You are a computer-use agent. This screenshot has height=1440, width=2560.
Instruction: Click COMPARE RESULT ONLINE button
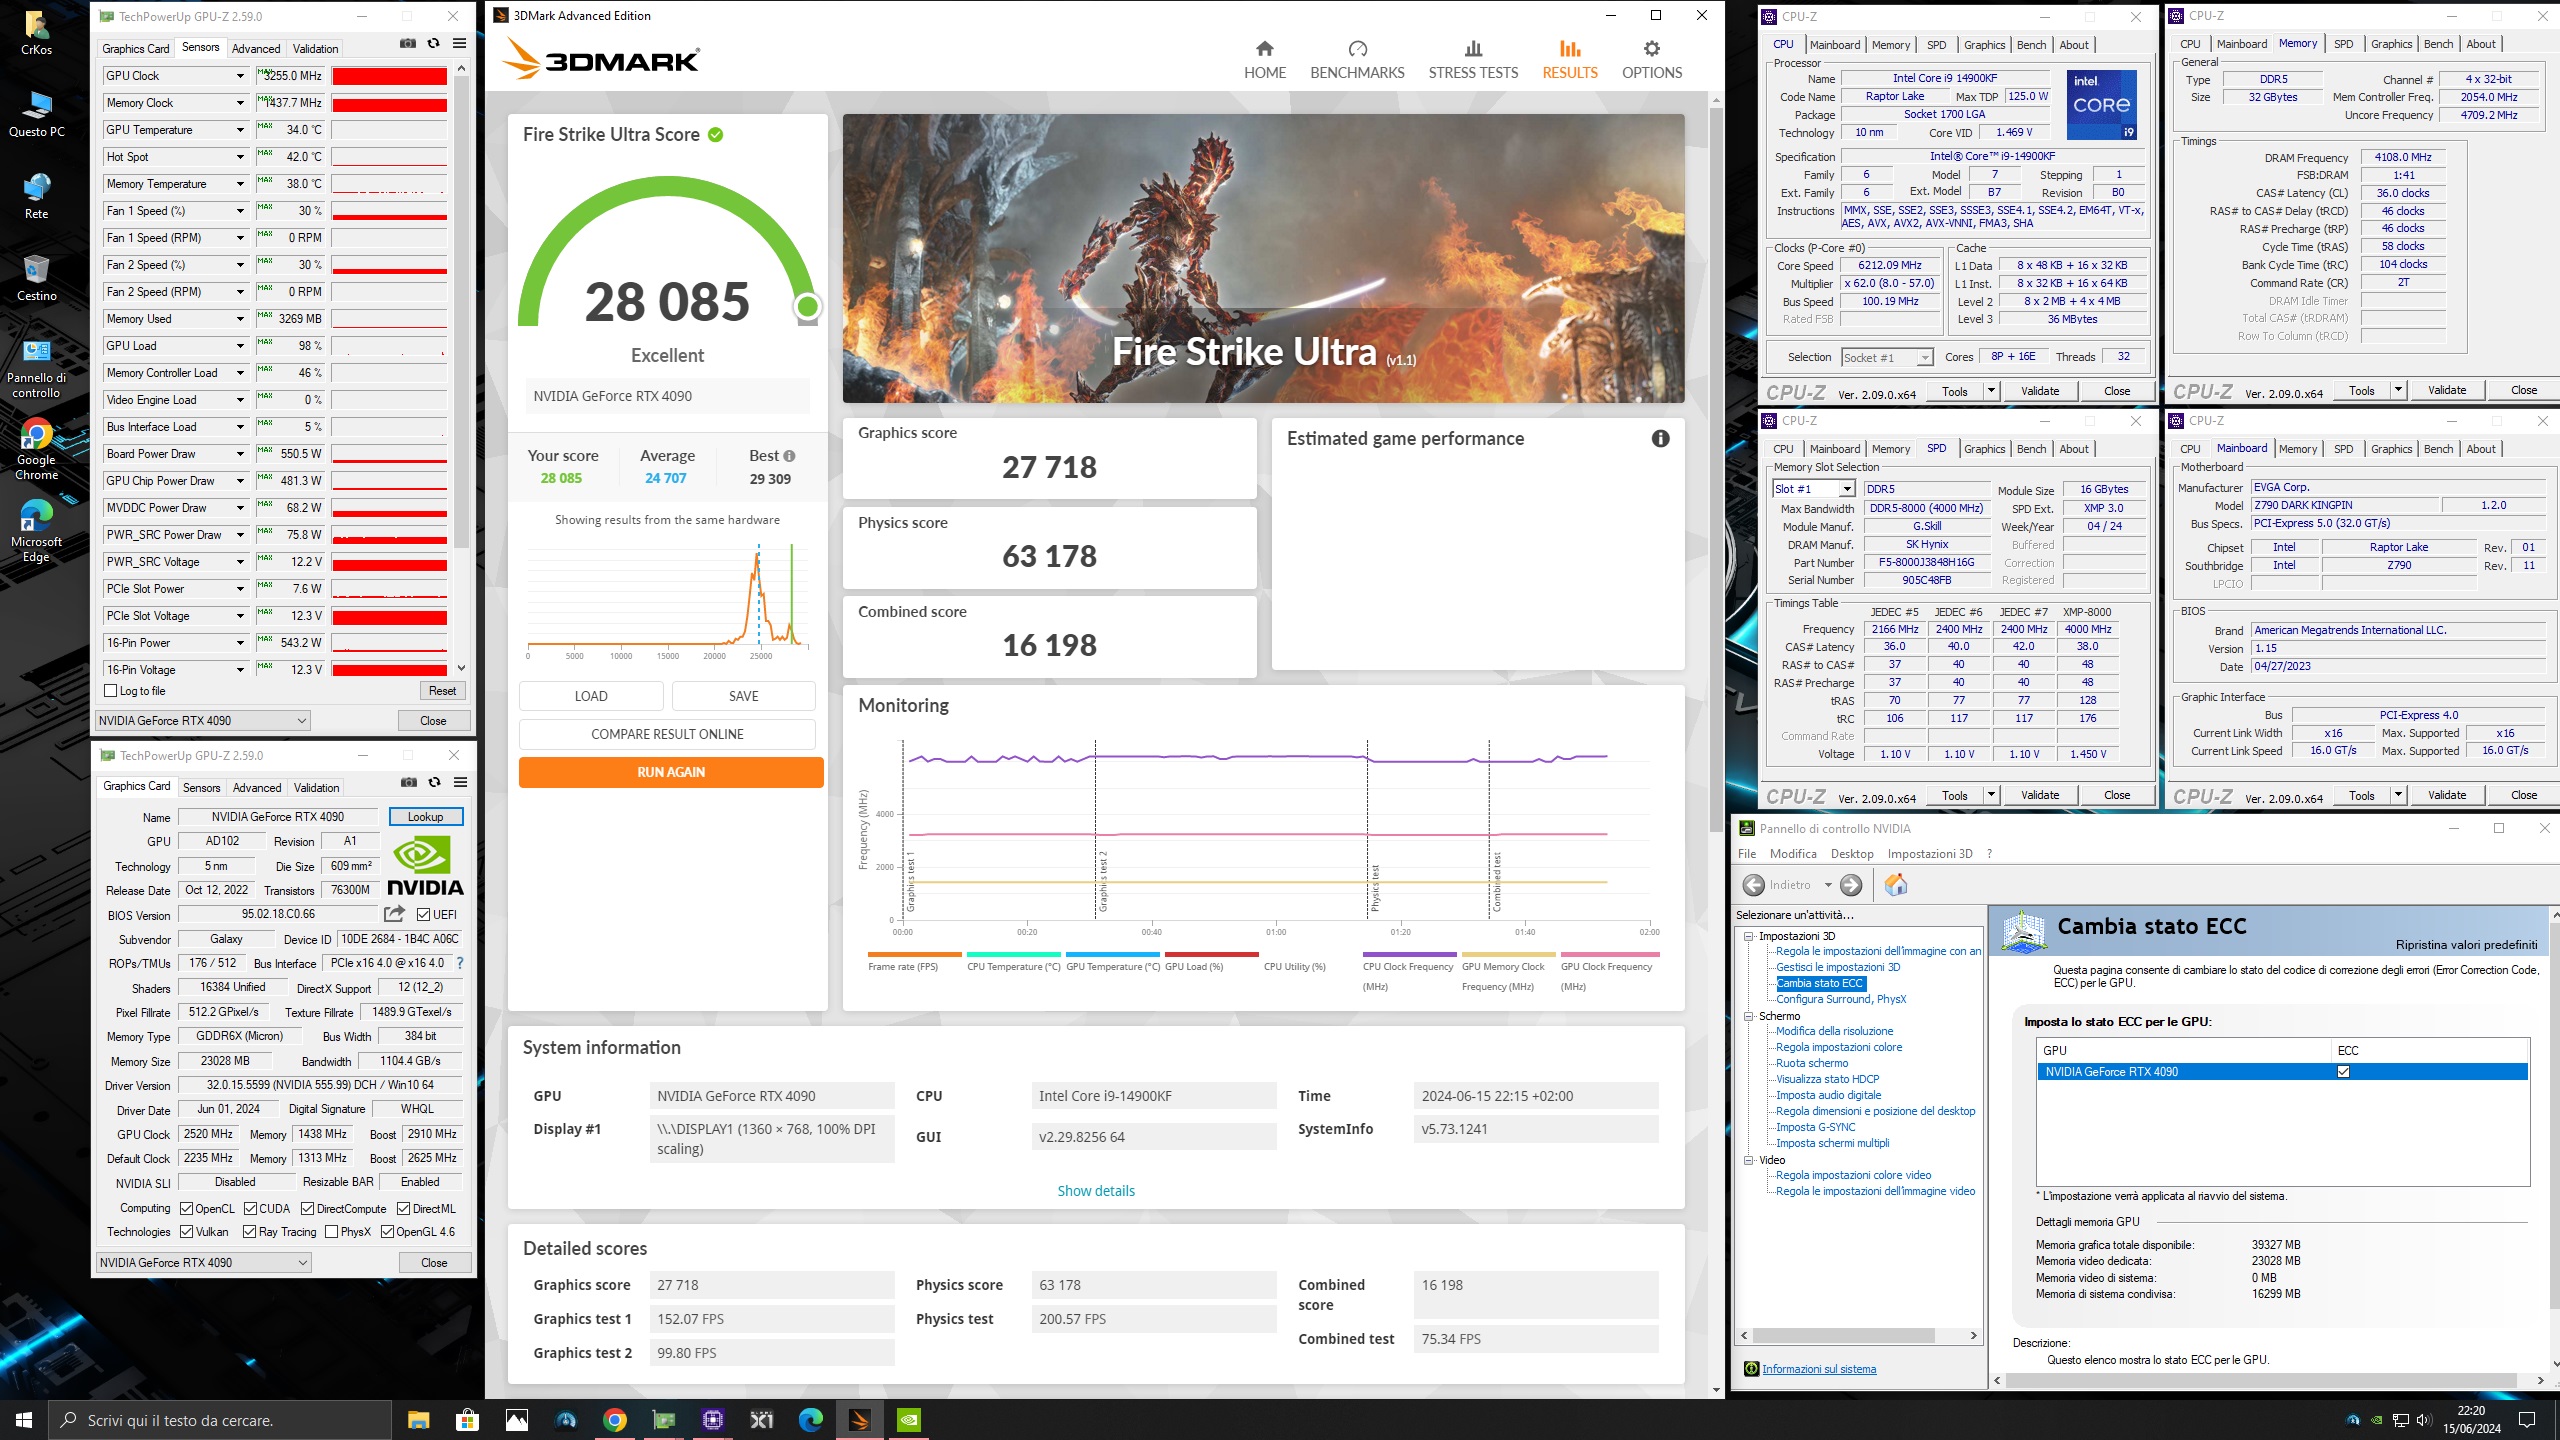coord(667,734)
